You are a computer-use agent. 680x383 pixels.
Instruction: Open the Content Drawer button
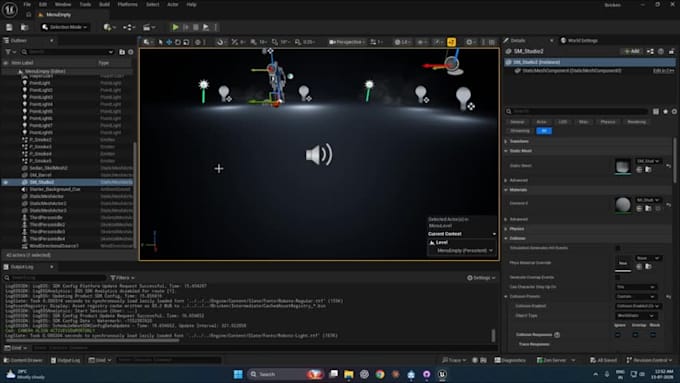23,360
